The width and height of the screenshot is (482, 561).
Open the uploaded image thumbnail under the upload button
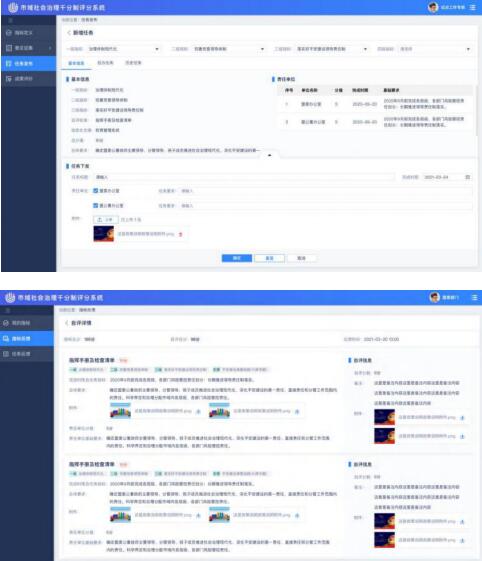pos(104,234)
